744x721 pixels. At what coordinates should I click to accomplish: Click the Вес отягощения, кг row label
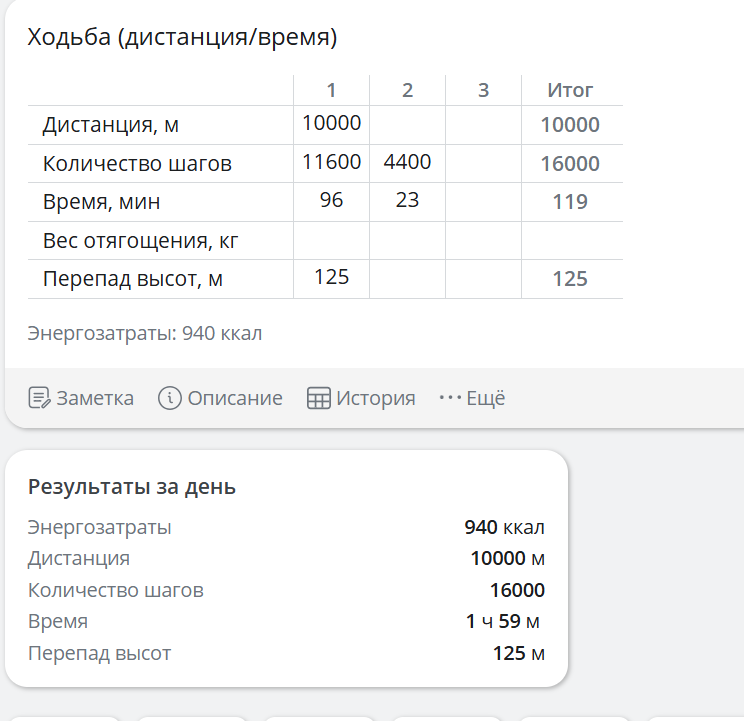[140, 241]
